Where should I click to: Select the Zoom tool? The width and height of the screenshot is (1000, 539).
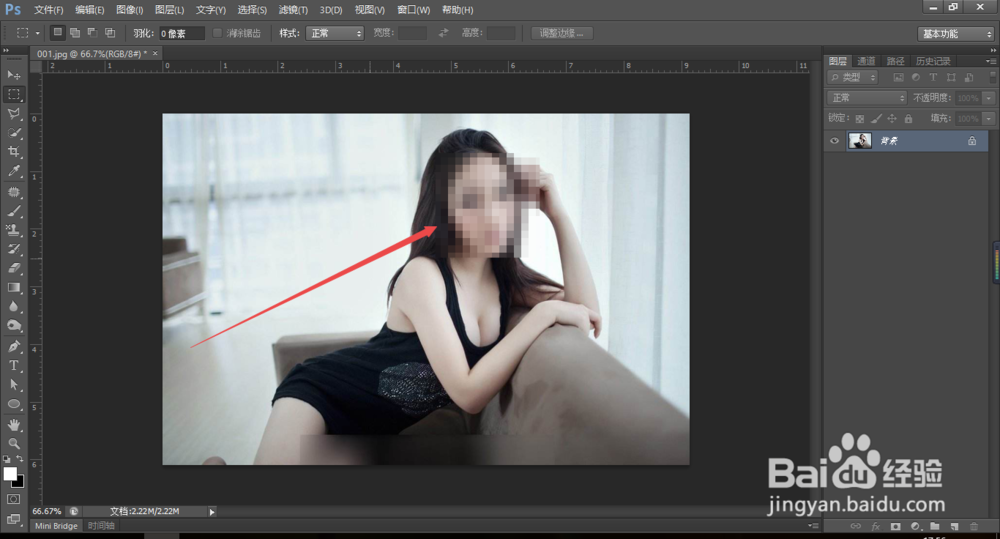pos(13,443)
